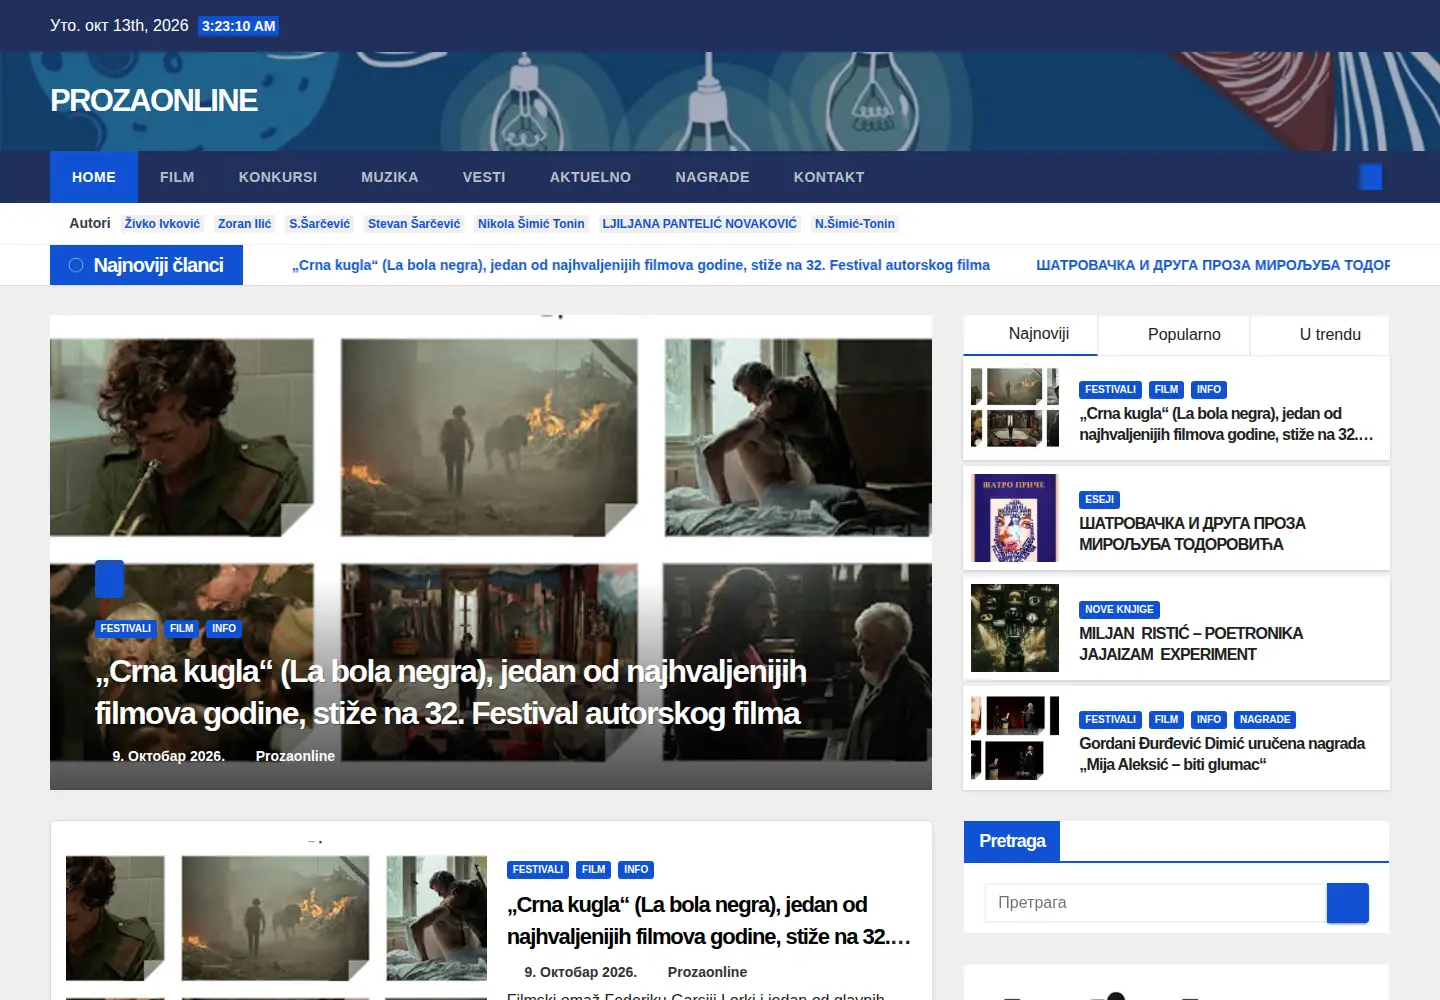Open the MUZIKA menu item
The image size is (1440, 1000).
(390, 177)
